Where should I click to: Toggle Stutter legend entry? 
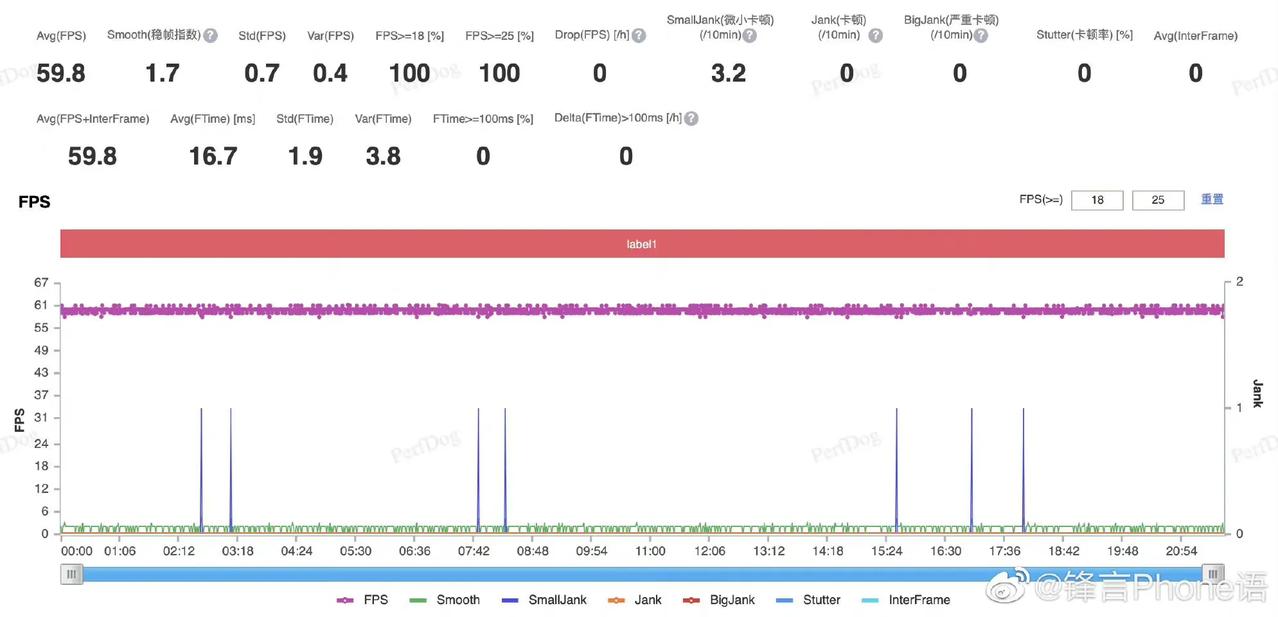[809, 600]
